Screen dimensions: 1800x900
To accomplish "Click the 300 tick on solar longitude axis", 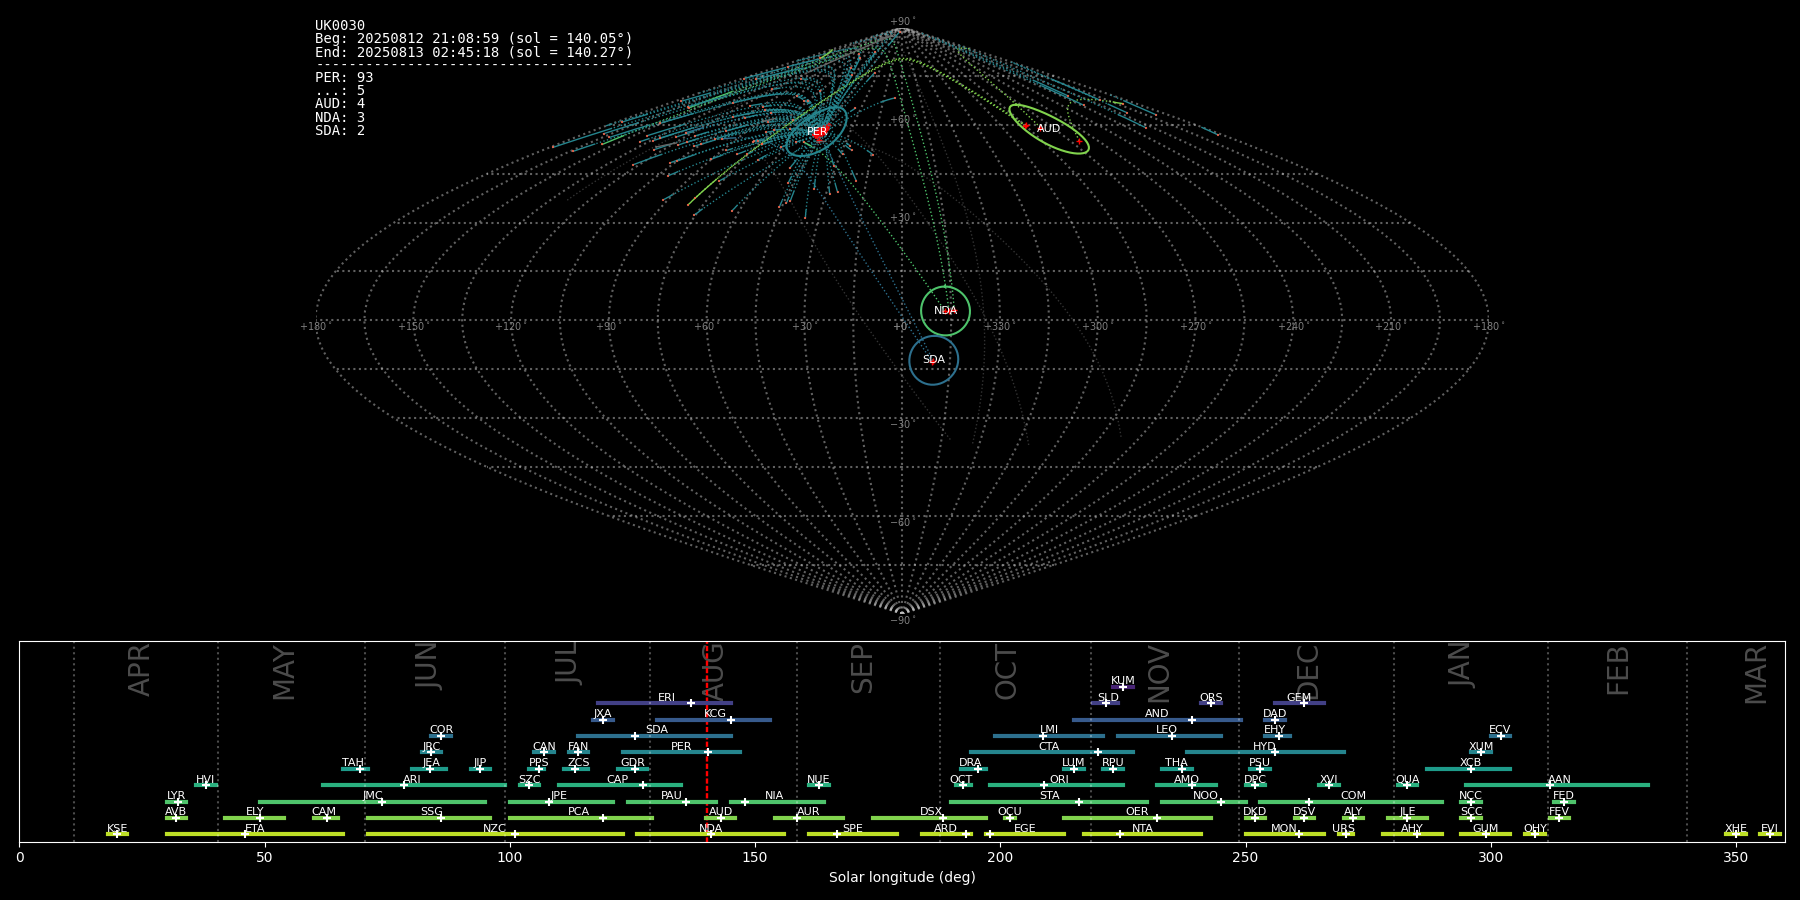I will [1490, 857].
